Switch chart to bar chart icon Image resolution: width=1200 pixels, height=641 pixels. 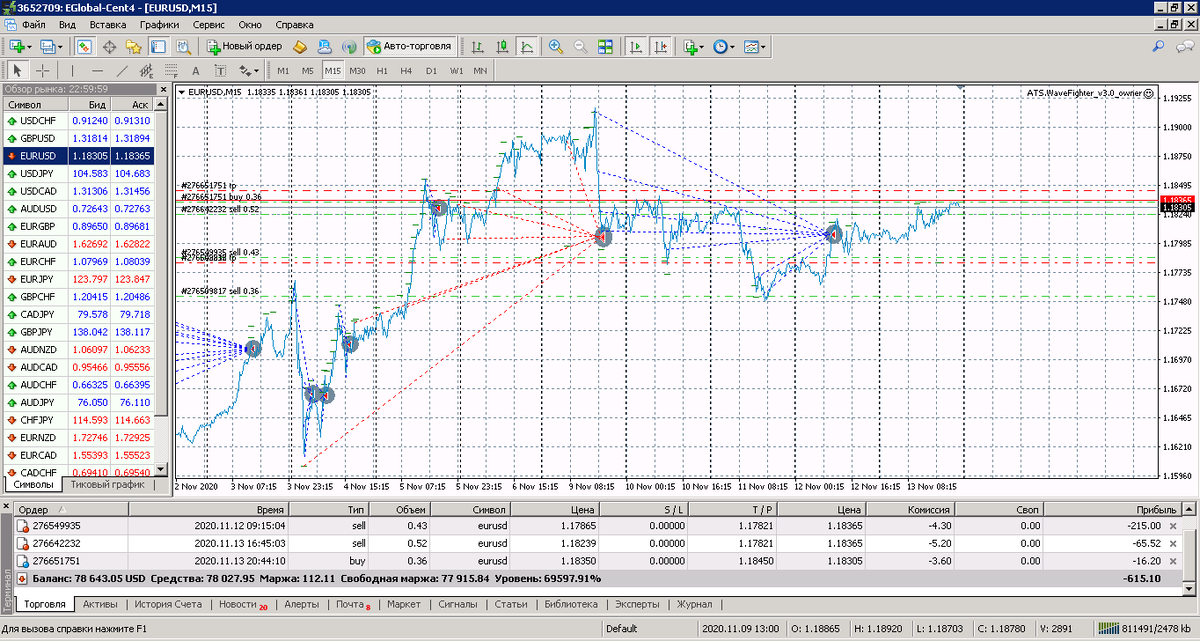point(478,46)
